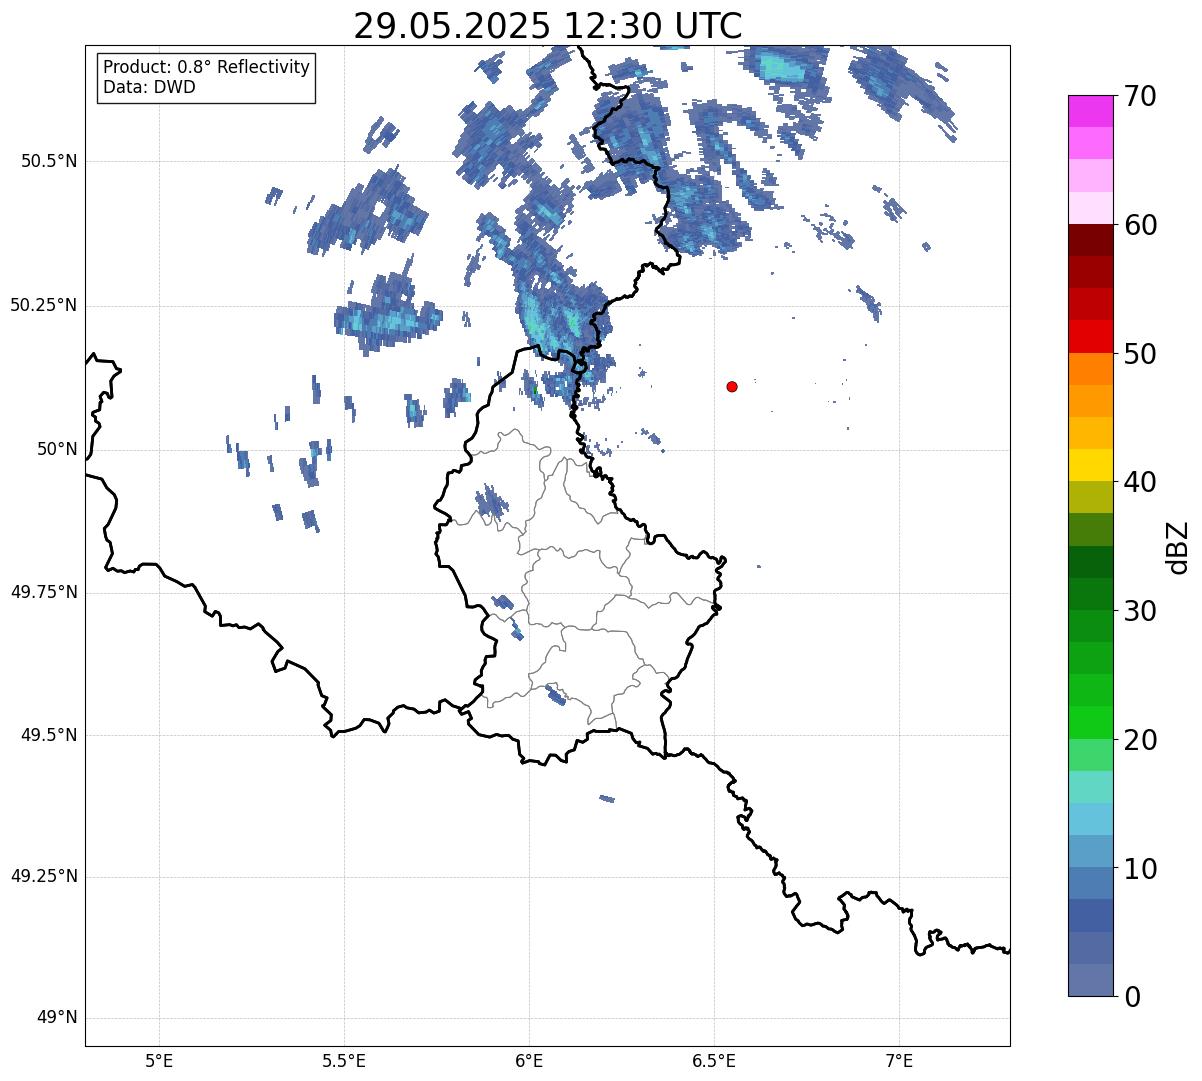Pick the yellow colorbar swatch just above 40
Image resolution: width=1202 pixels, height=1081 pixels.
click(x=1090, y=465)
